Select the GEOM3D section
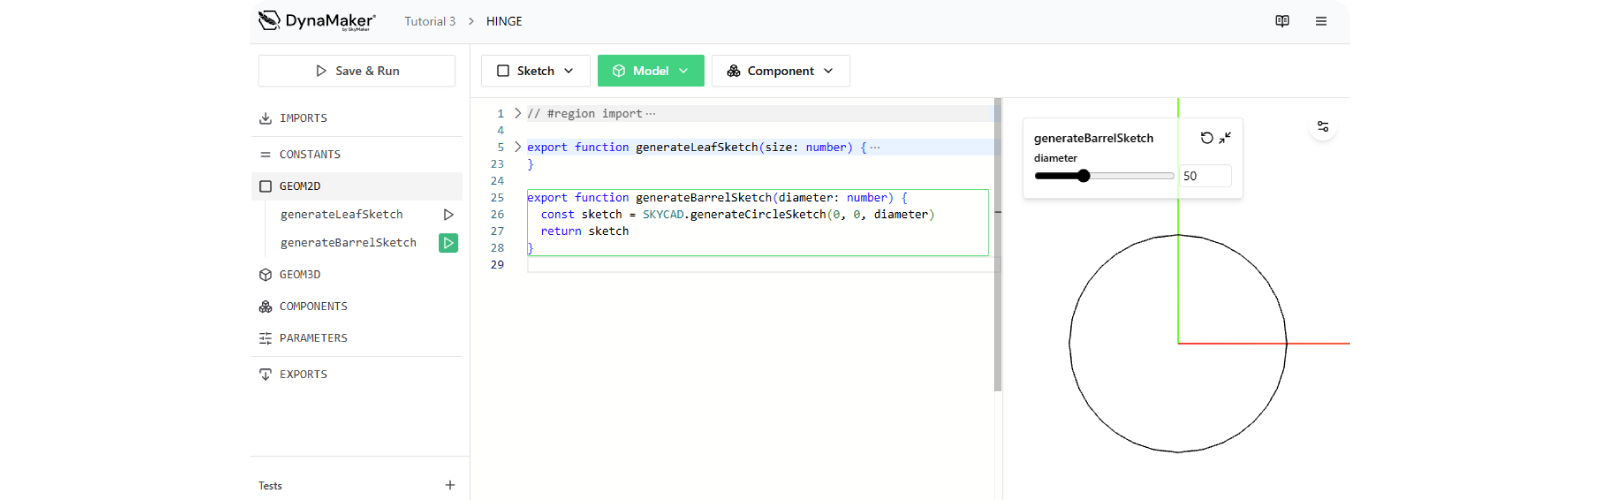The width and height of the screenshot is (1600, 500). click(300, 274)
